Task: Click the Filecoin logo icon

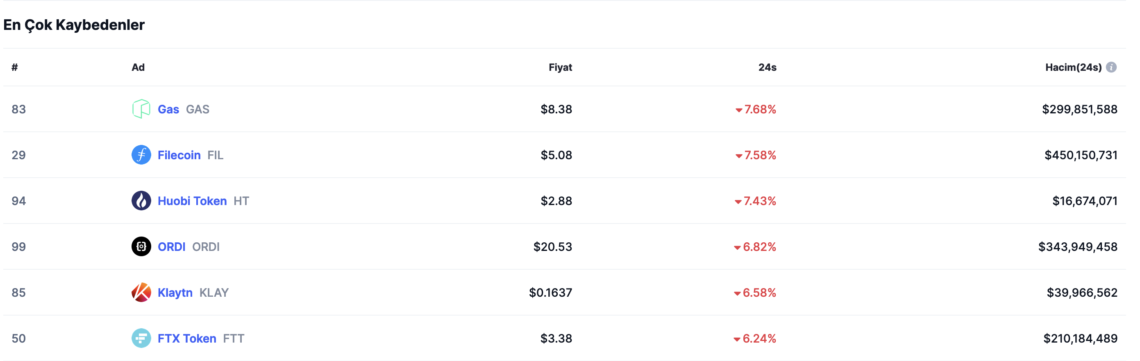Action: [x=141, y=155]
